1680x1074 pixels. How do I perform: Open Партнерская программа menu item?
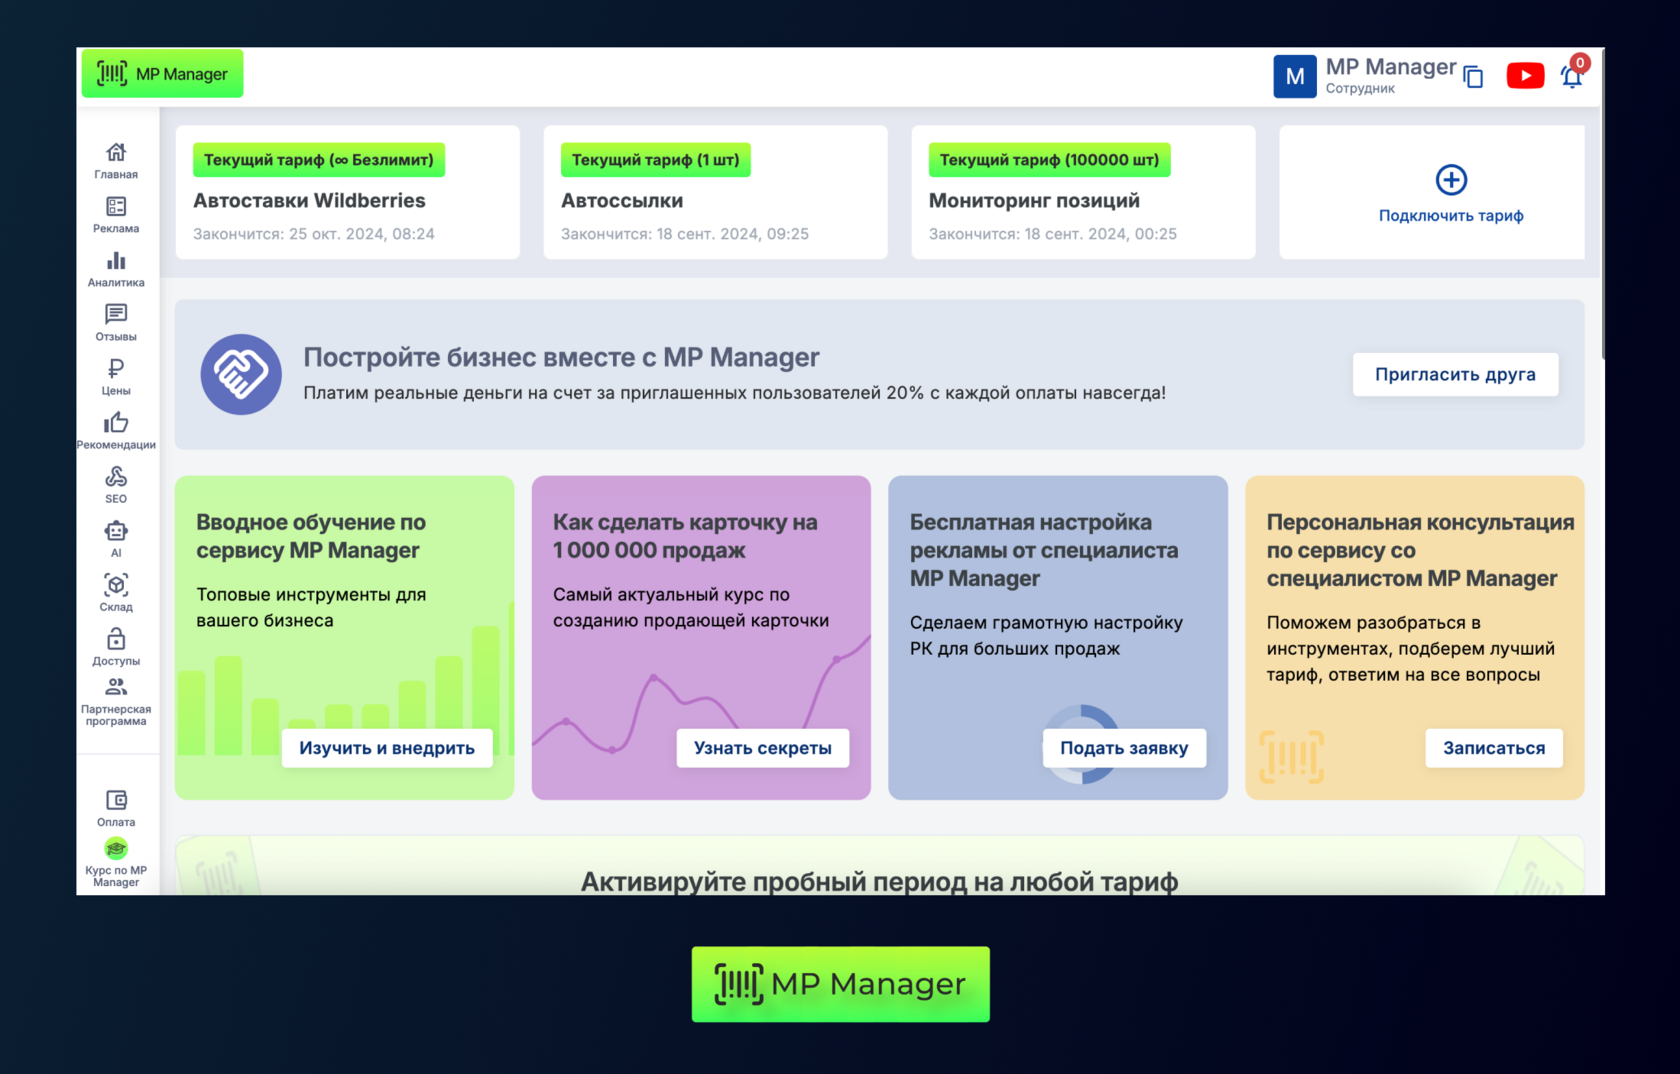click(116, 701)
